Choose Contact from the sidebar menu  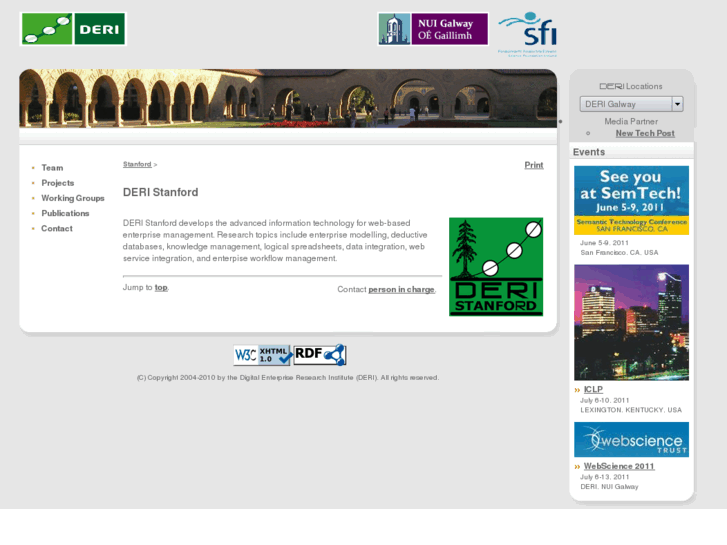57,228
